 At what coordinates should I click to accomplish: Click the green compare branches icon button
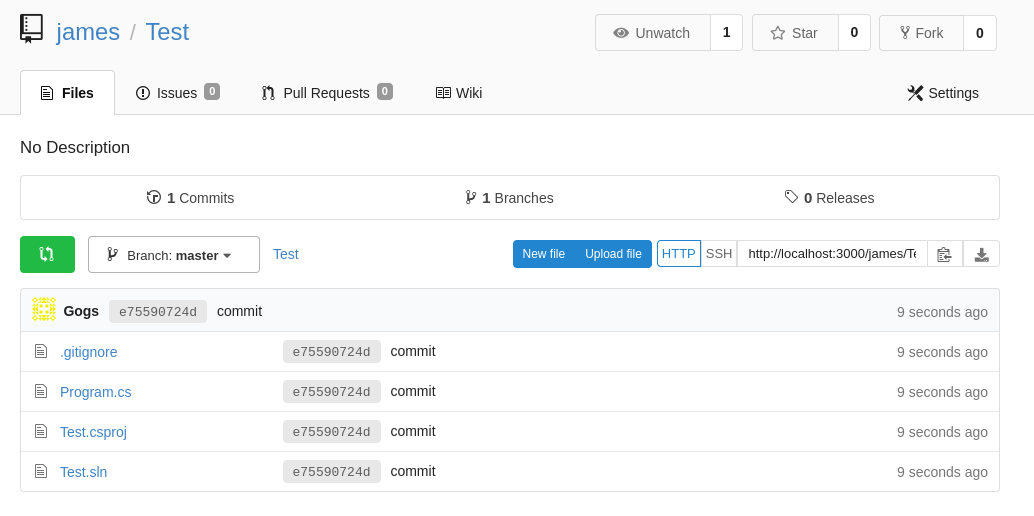pos(47,254)
